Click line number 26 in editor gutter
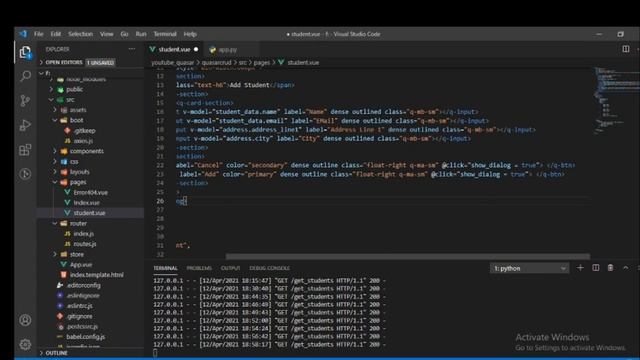Viewport: 640px width, 360px height. 160,201
